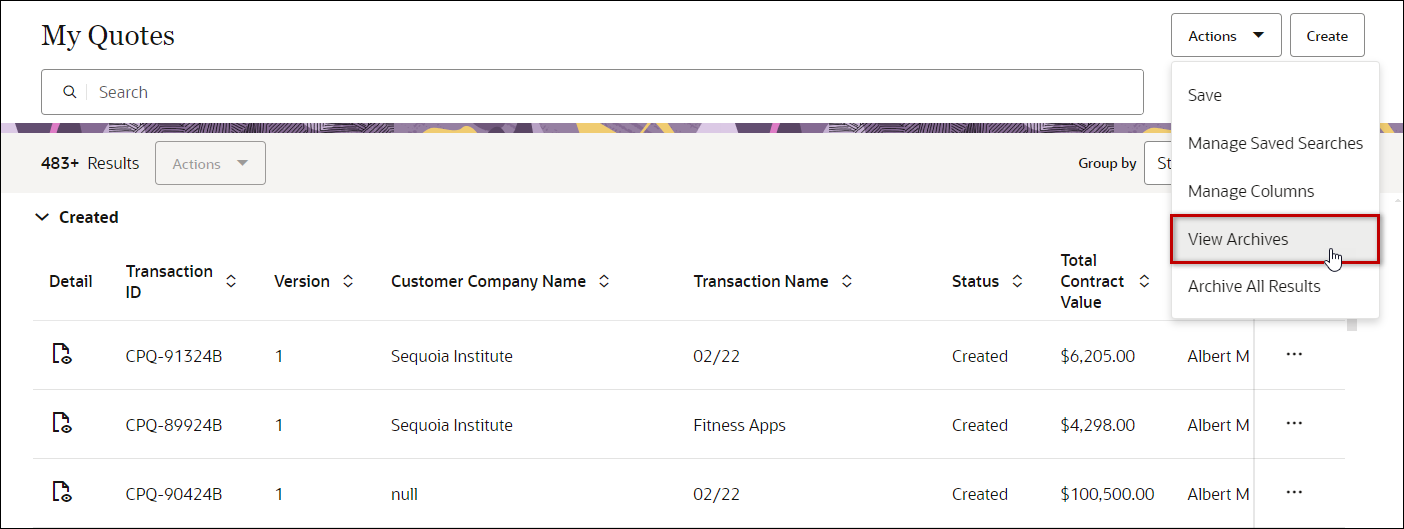Open row actions ellipsis for Sequoia Institute 02/22
Image resolution: width=1404 pixels, height=529 pixels.
click(x=1294, y=354)
